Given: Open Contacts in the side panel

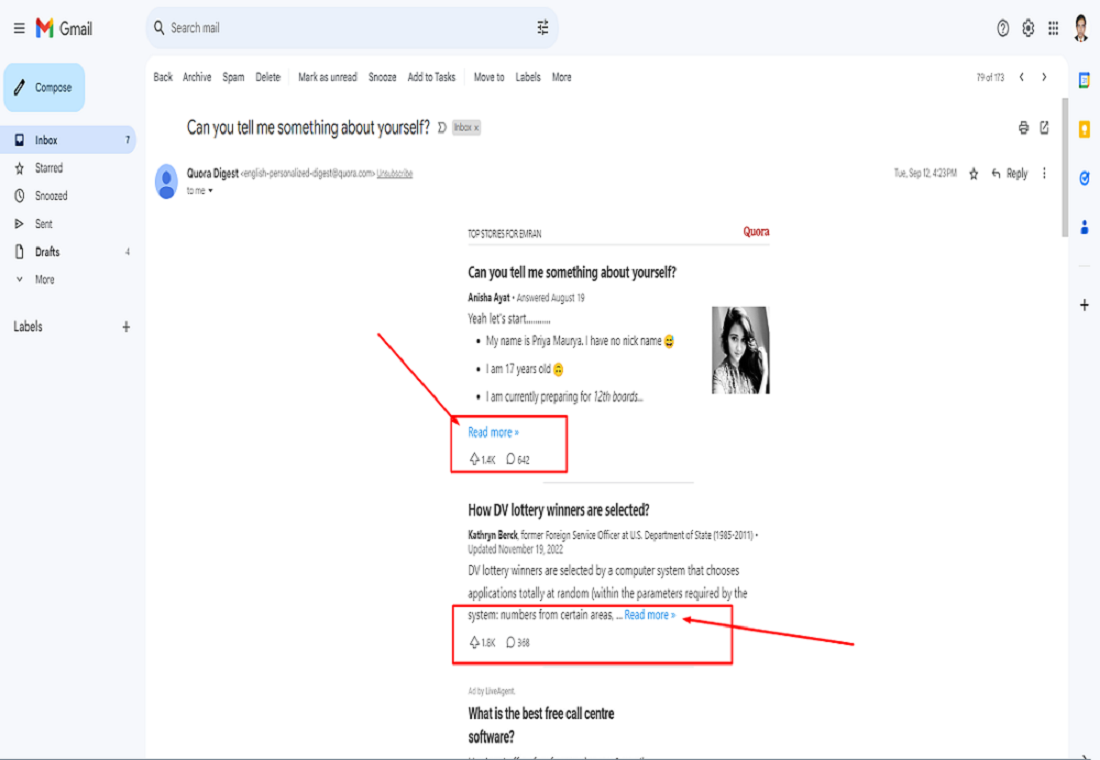Looking at the screenshot, I should pos(1084,227).
